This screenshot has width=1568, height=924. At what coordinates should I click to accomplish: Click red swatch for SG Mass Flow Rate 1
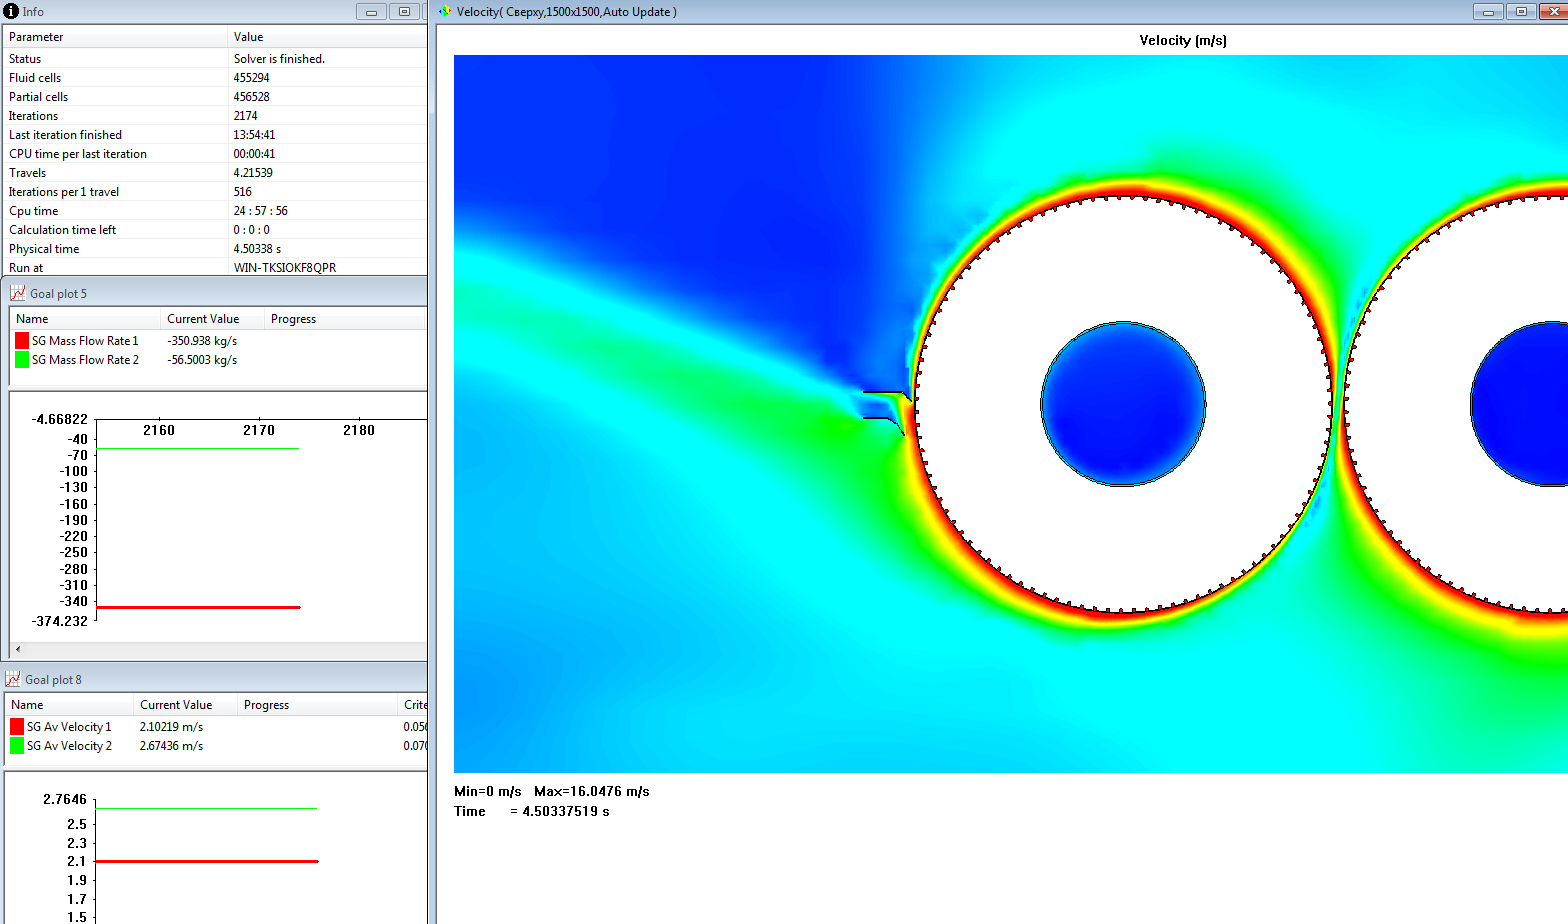pos(22,341)
